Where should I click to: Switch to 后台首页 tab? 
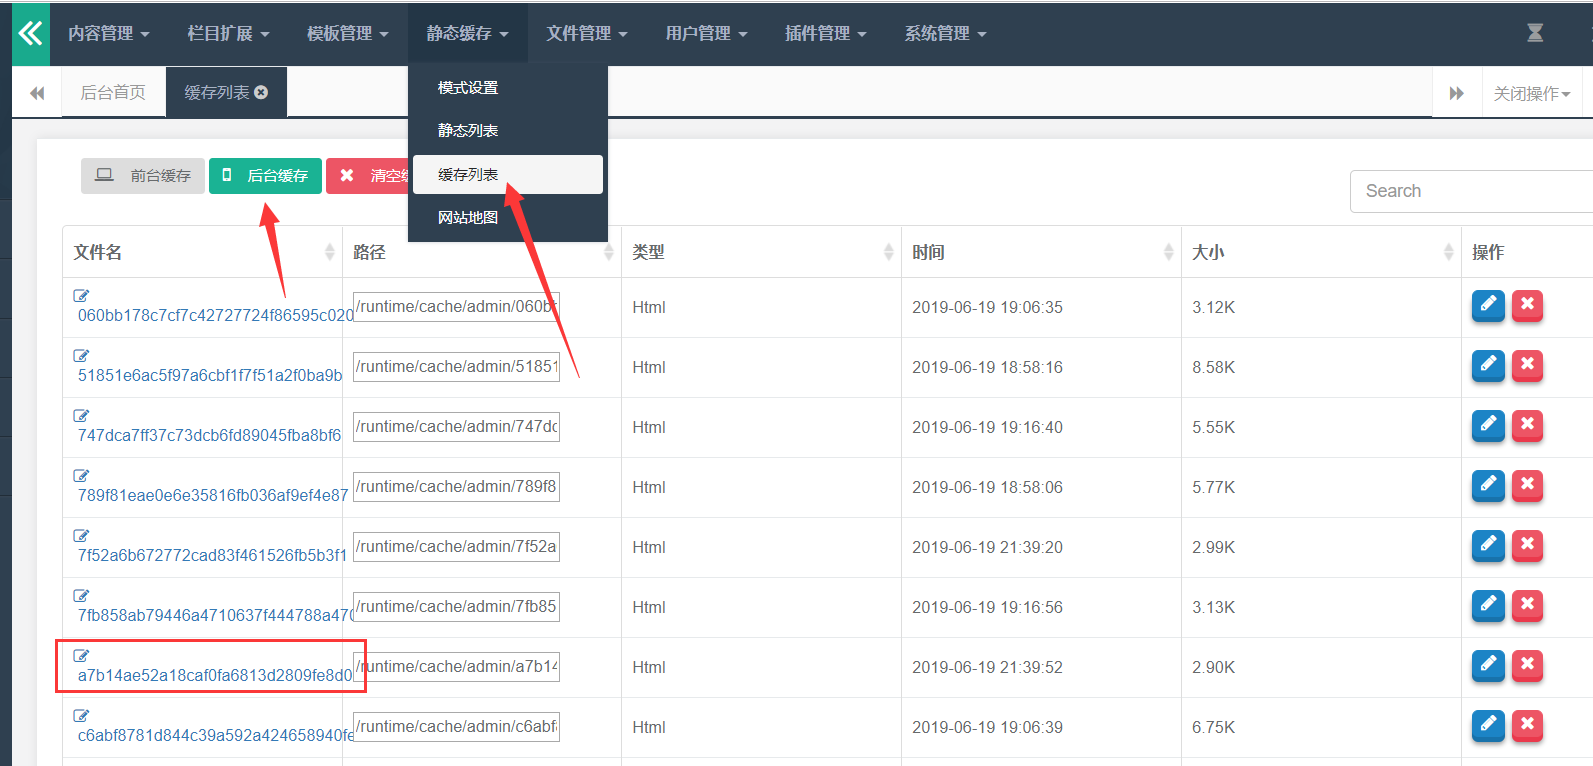[x=113, y=92]
